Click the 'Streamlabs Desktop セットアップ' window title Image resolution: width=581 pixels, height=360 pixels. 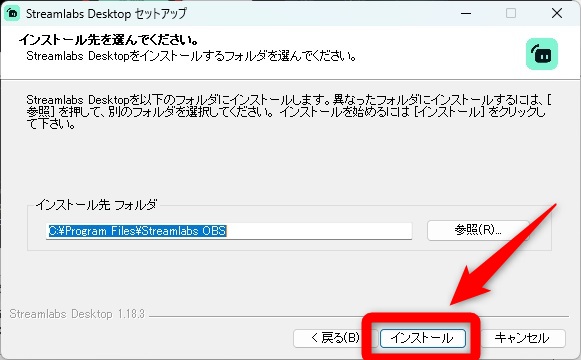coord(106,14)
